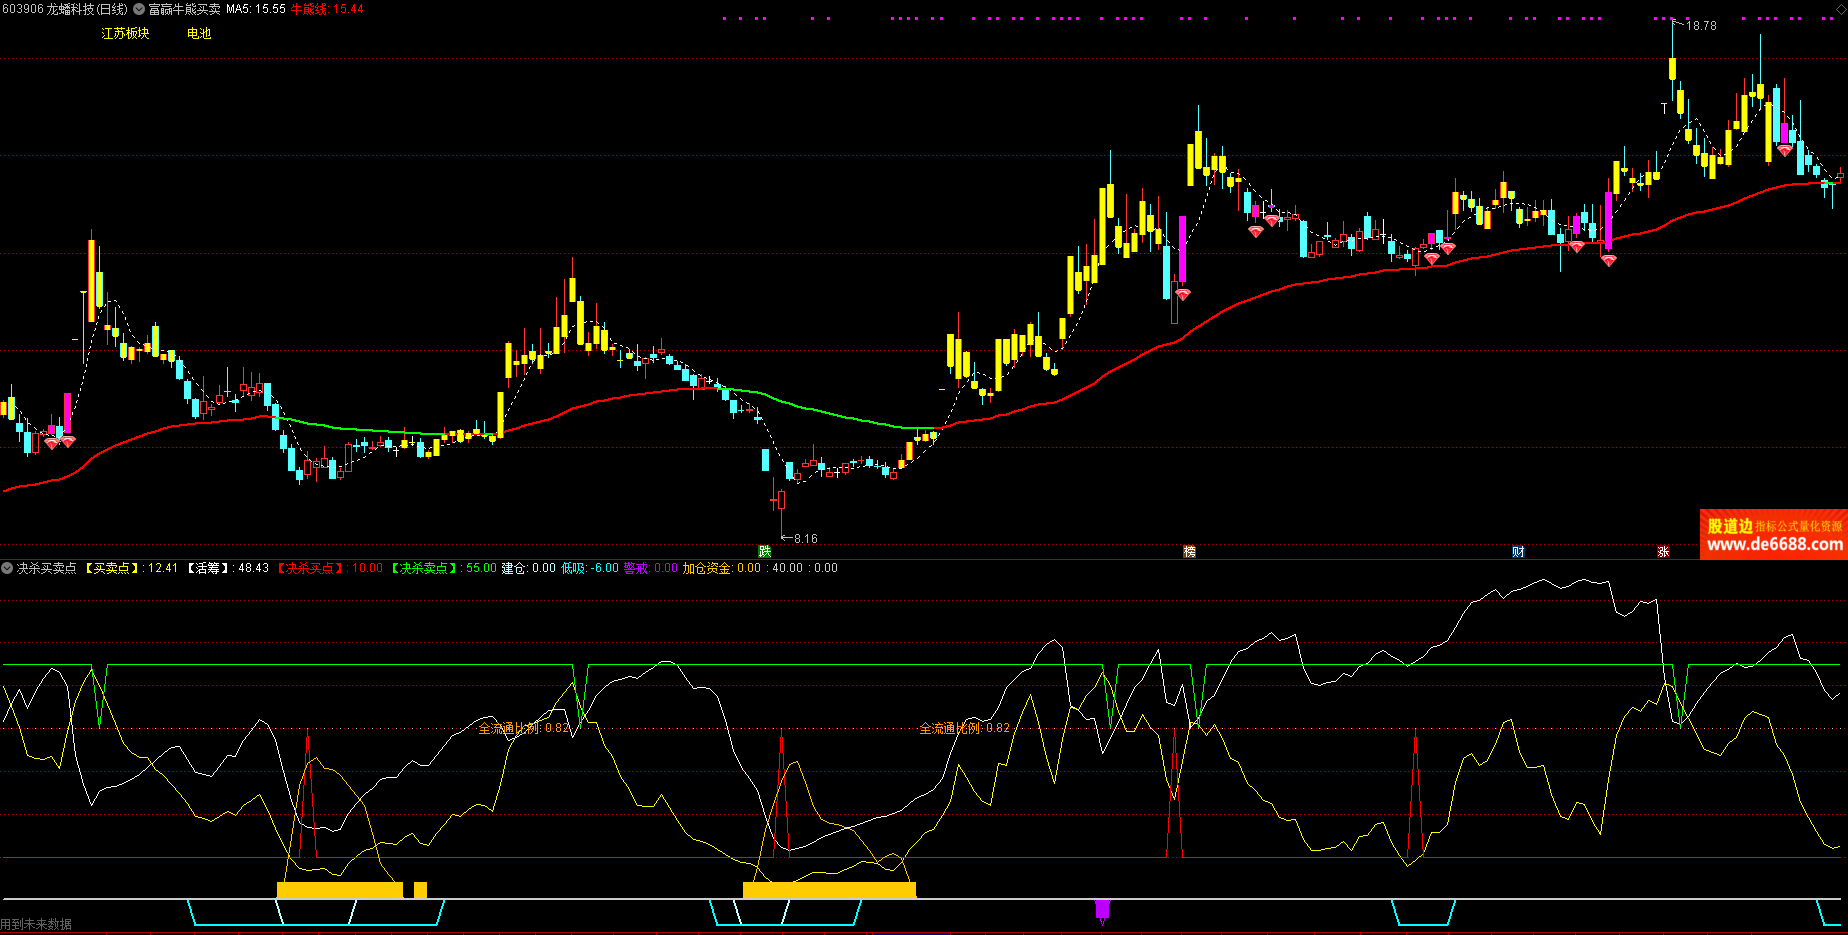The height and width of the screenshot is (935, 1848).
Task: Click the first wide yellow bar in sub-chart
Action: (339, 890)
